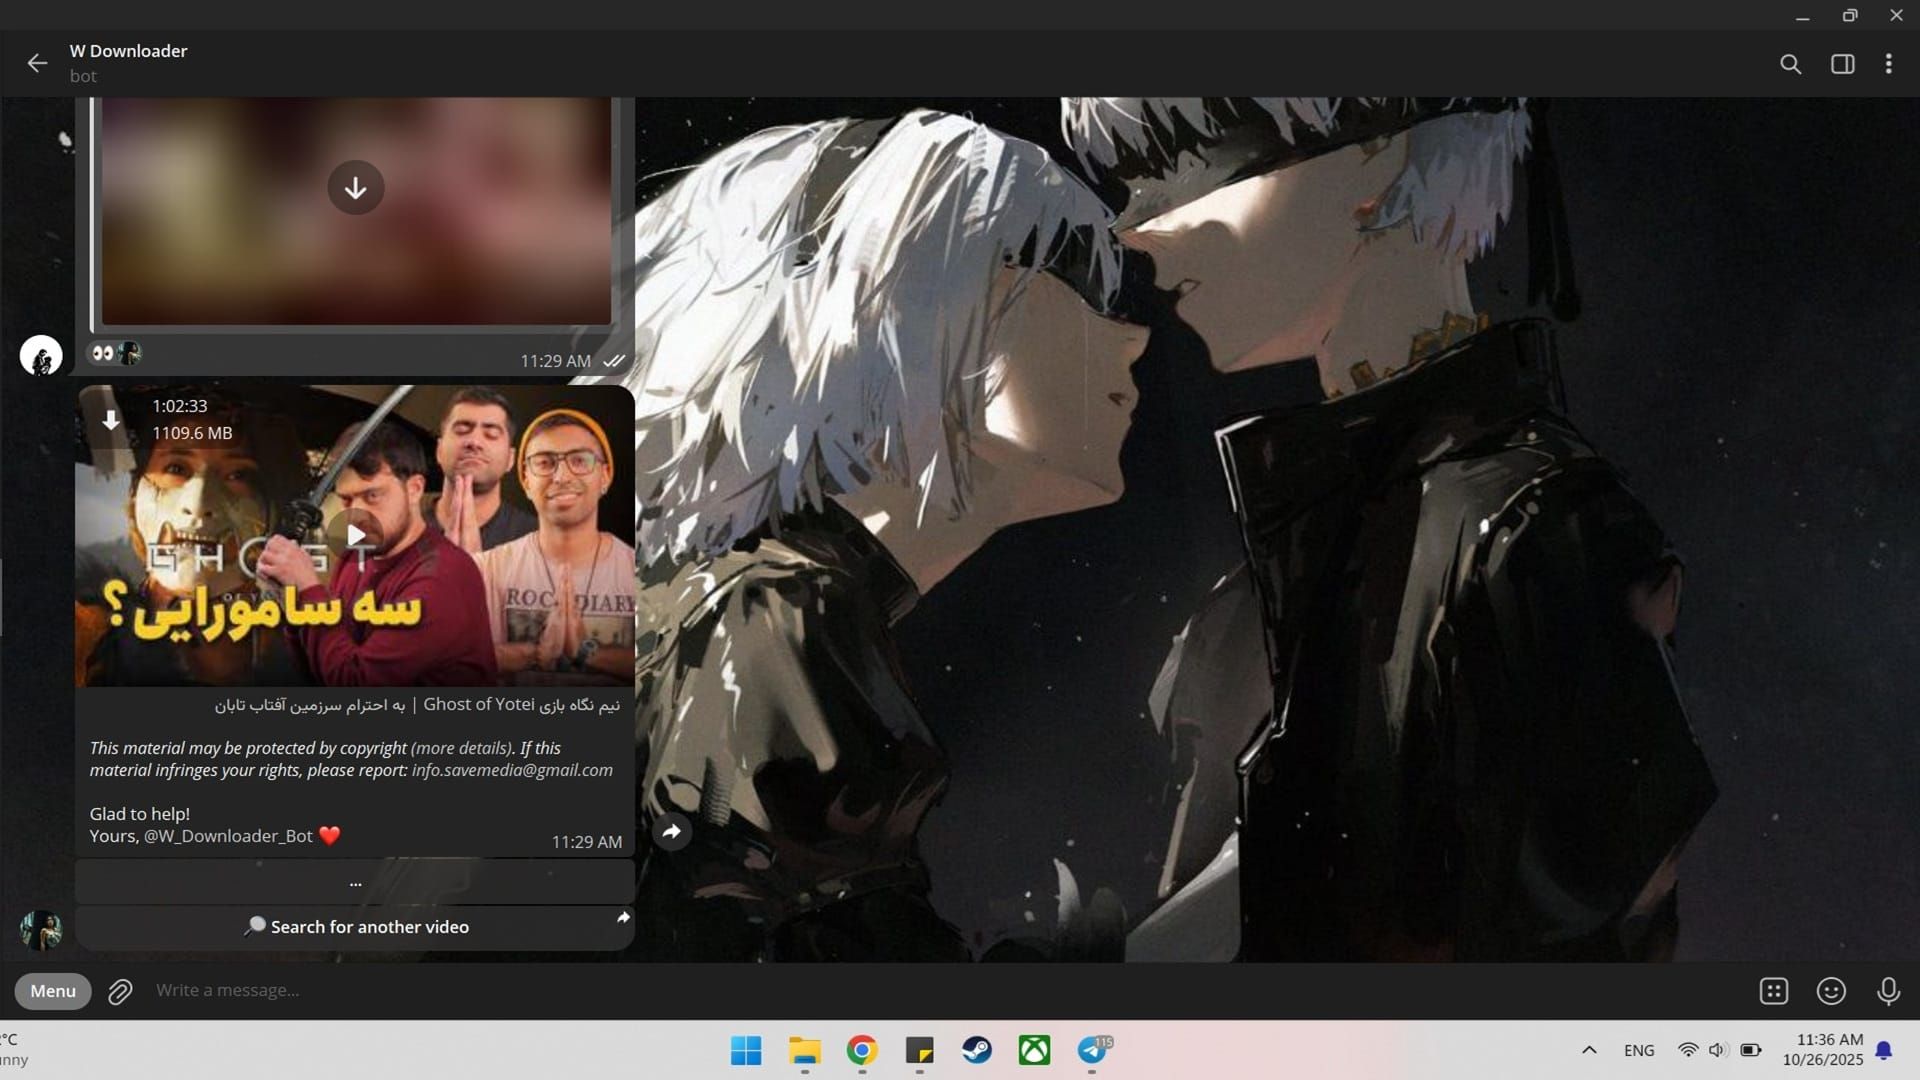Open the @W_Downloader_Bot mention
This screenshot has width=1920, height=1080.
tap(228, 836)
